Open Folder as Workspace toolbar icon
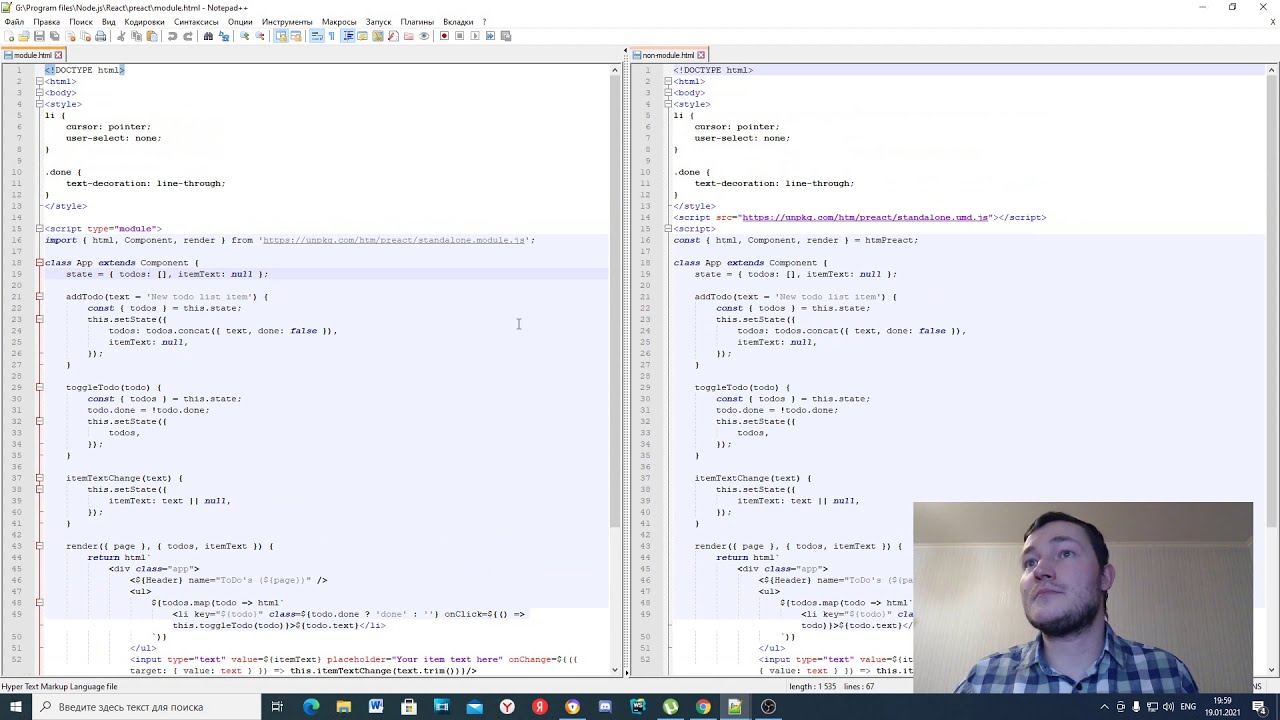Image resolution: width=1280 pixels, height=720 pixels. pyautogui.click(x=408, y=36)
